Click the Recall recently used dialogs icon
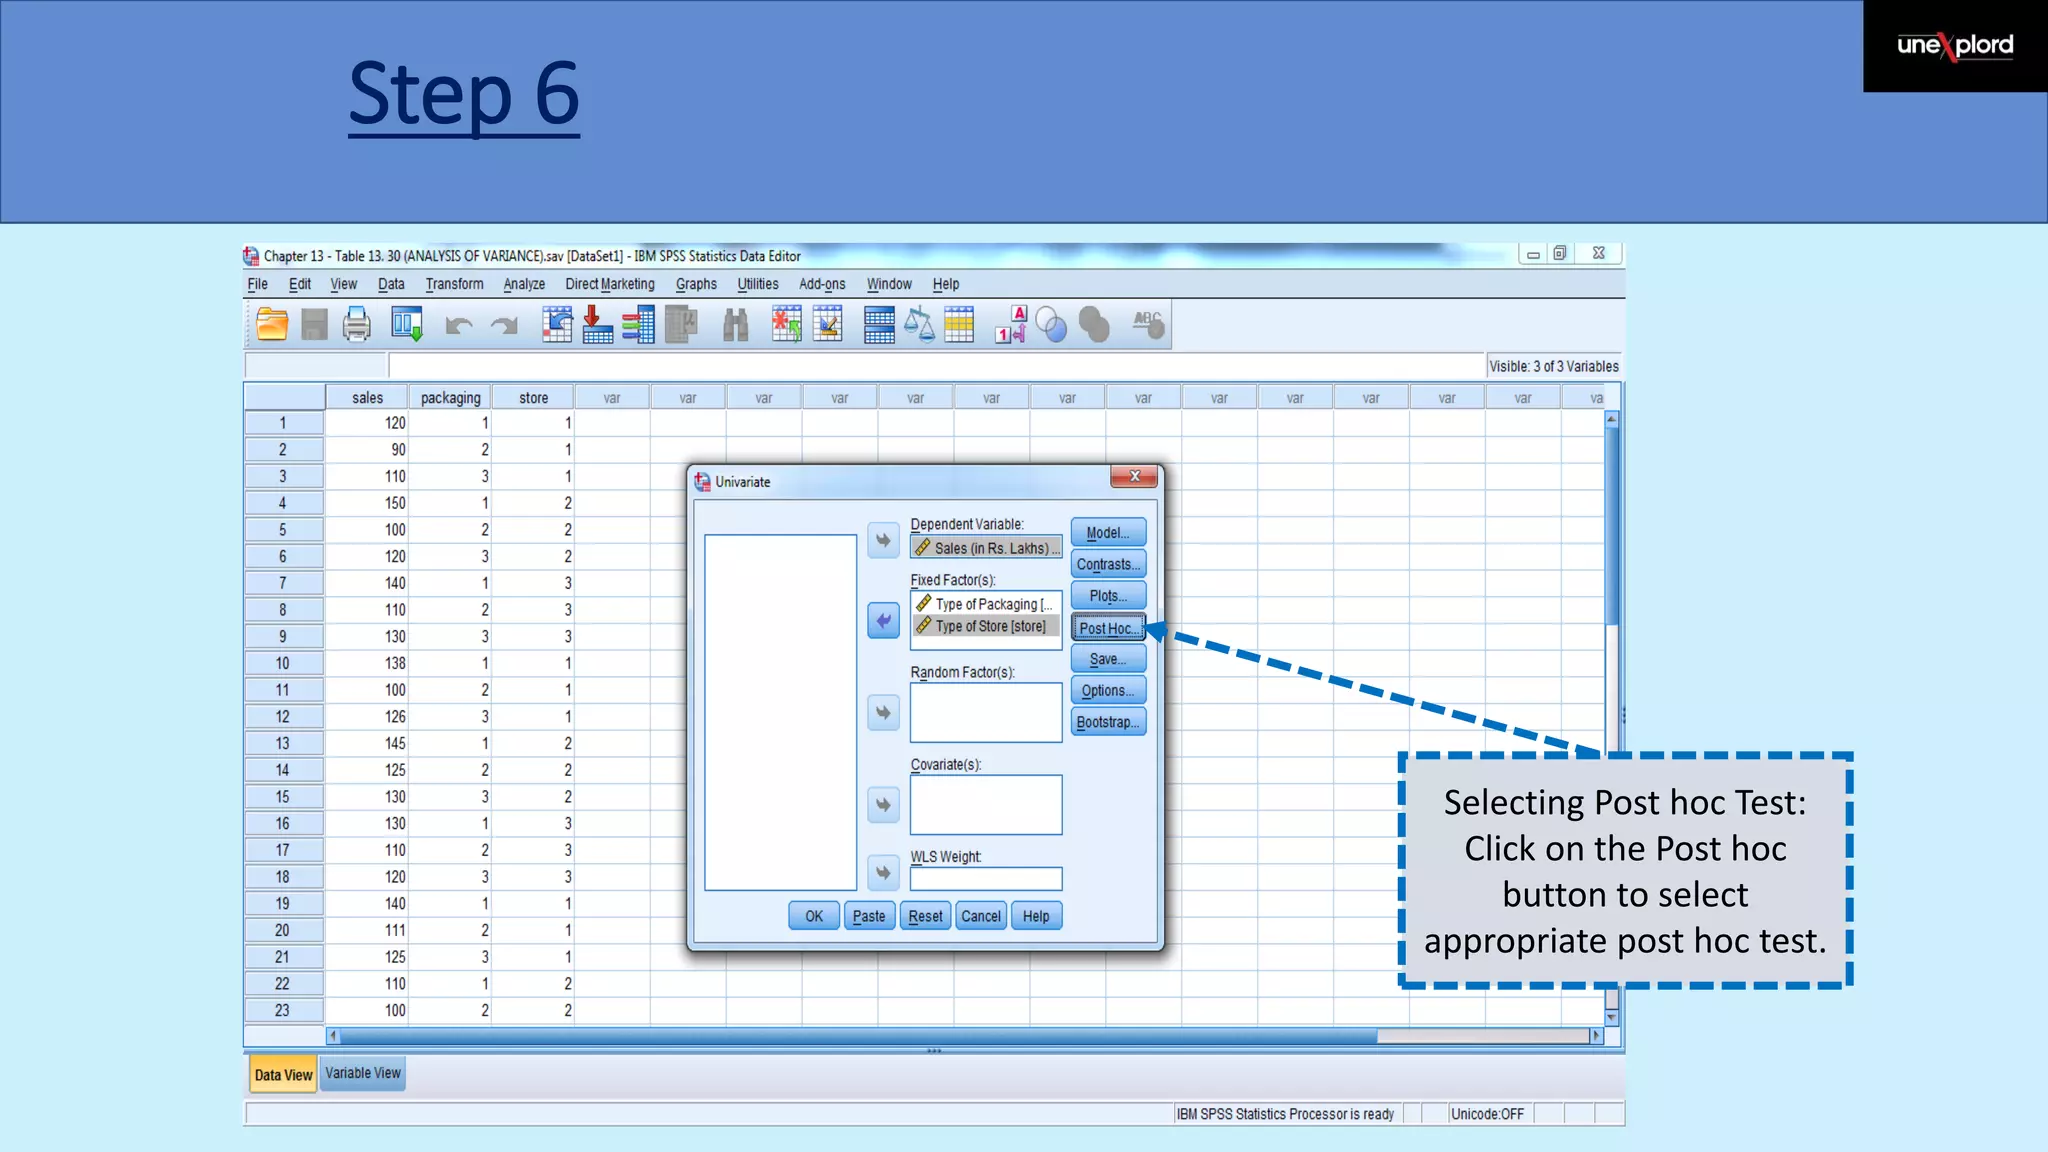 pyautogui.click(x=407, y=325)
